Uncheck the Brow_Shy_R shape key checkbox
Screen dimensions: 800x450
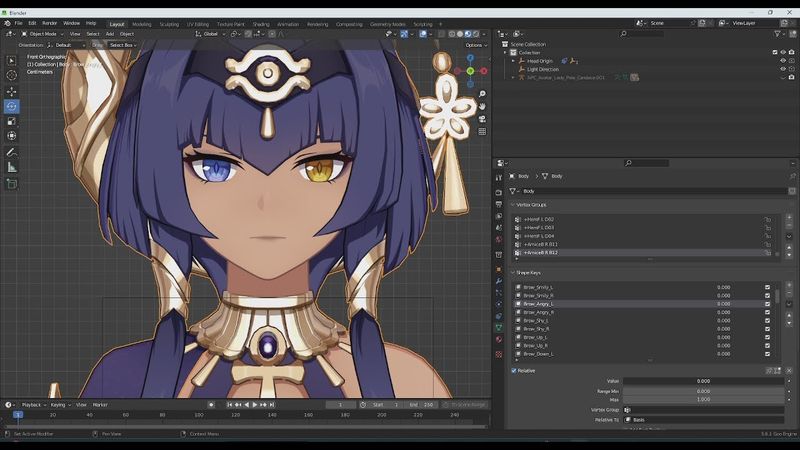tap(767, 329)
